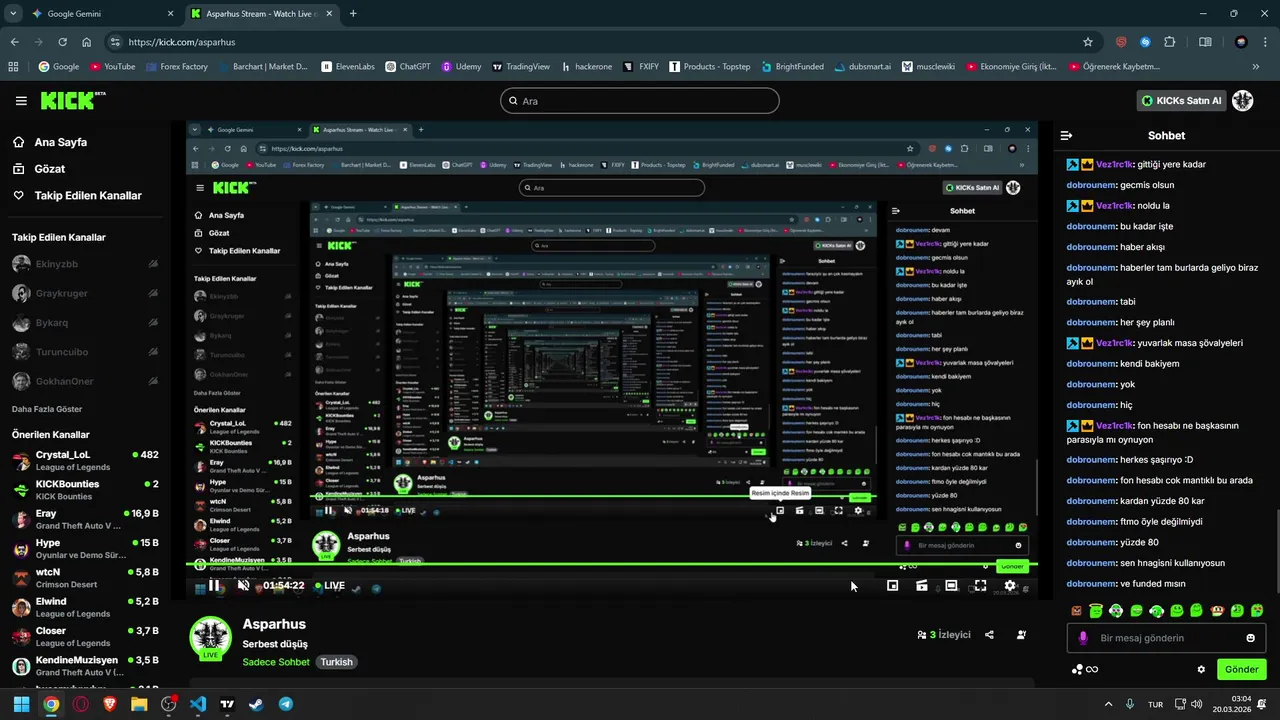Toggle clip creation on the player
The height and width of the screenshot is (720, 1280).
[921, 586]
